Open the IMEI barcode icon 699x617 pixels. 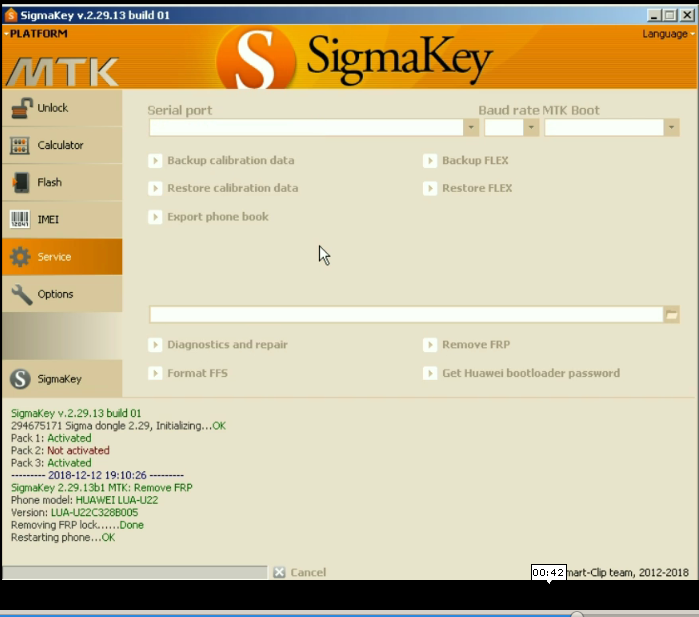click(x=20, y=219)
